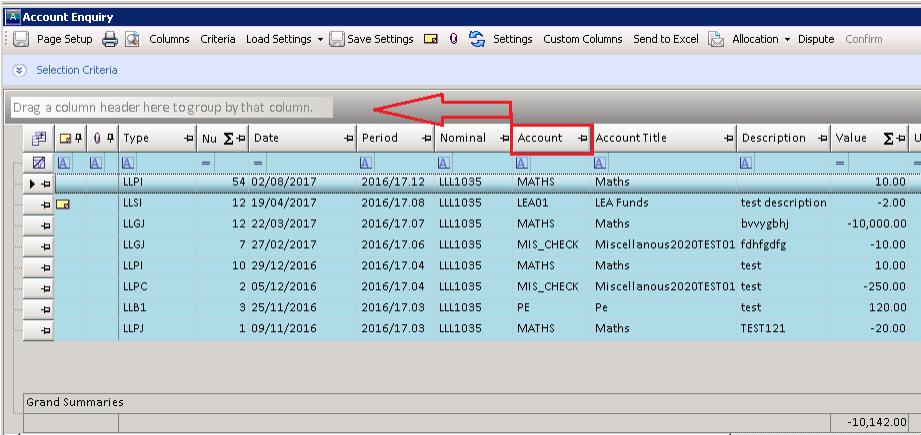Click the mail document icon beside Allocation

click(715, 39)
